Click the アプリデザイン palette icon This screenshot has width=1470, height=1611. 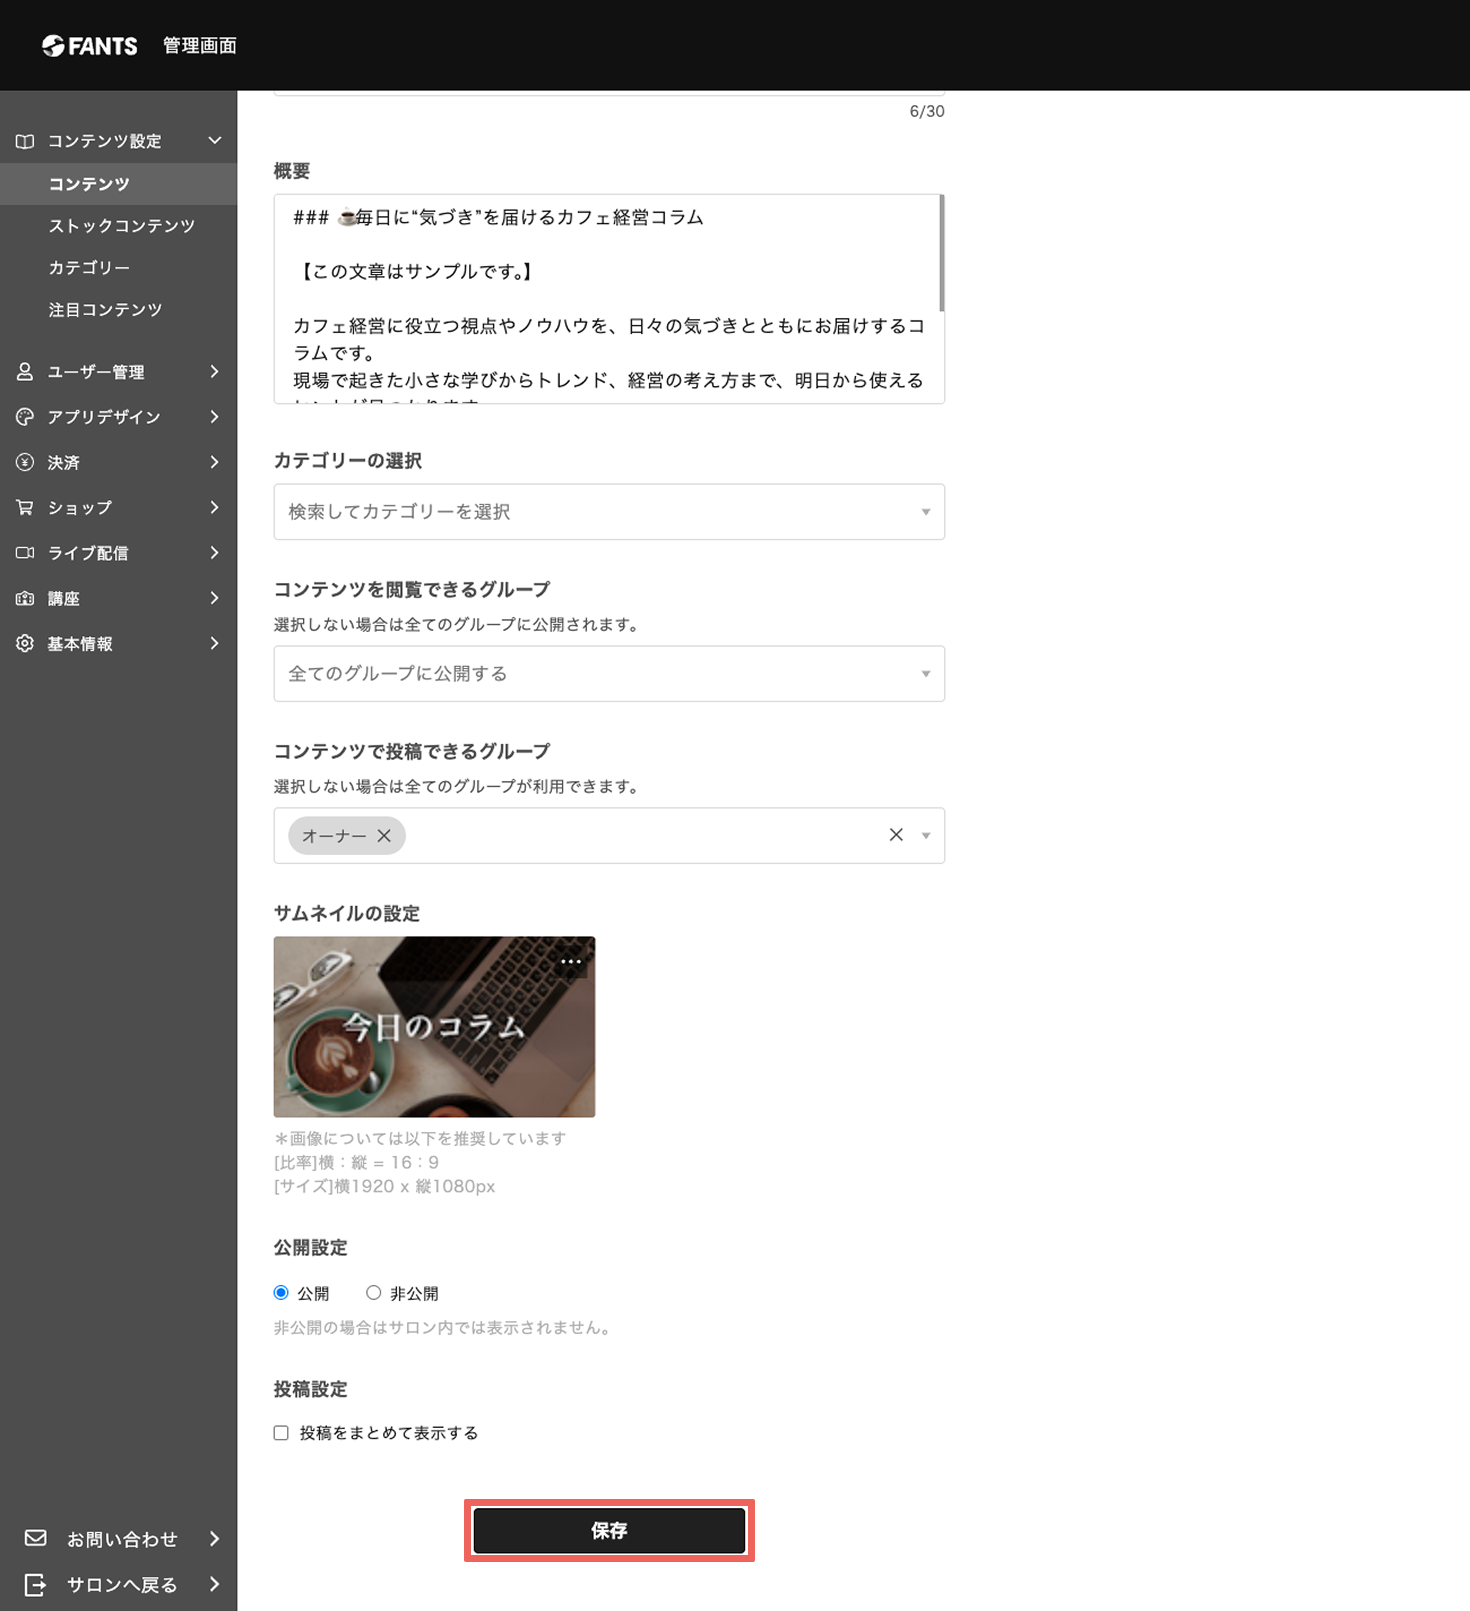point(25,417)
